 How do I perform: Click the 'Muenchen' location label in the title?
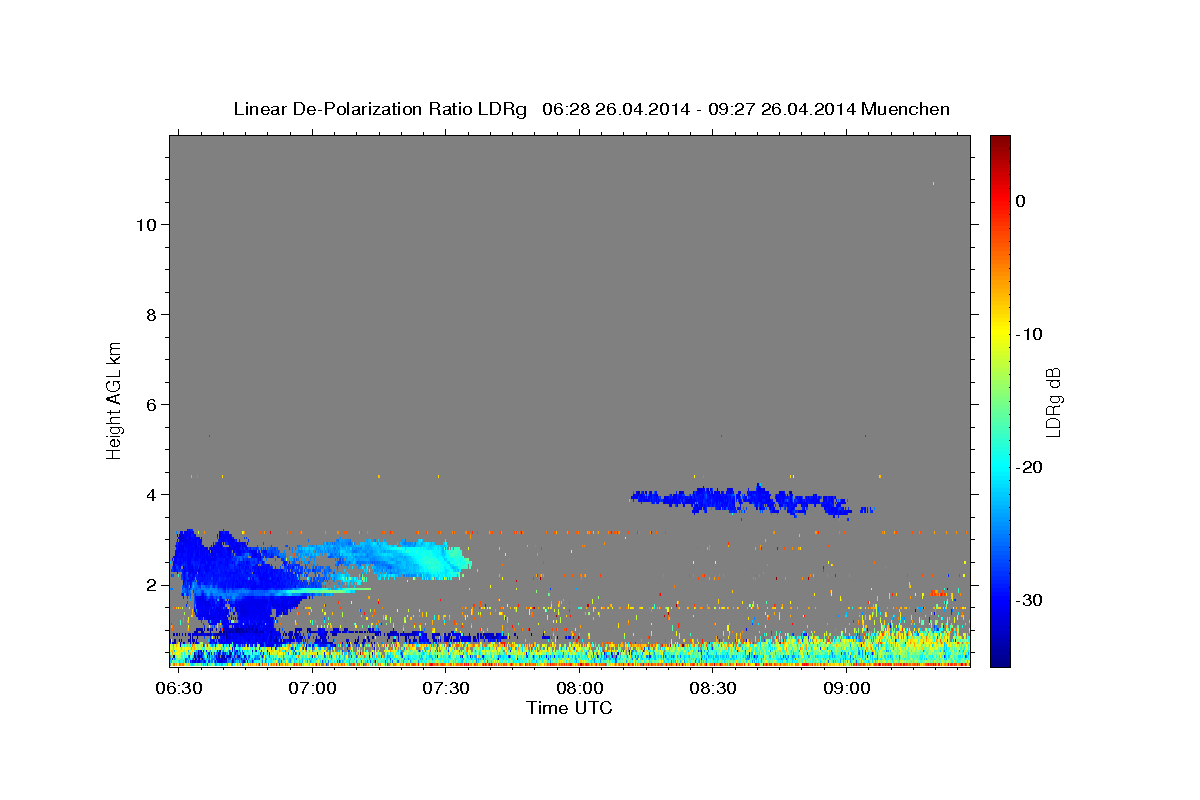[906, 109]
